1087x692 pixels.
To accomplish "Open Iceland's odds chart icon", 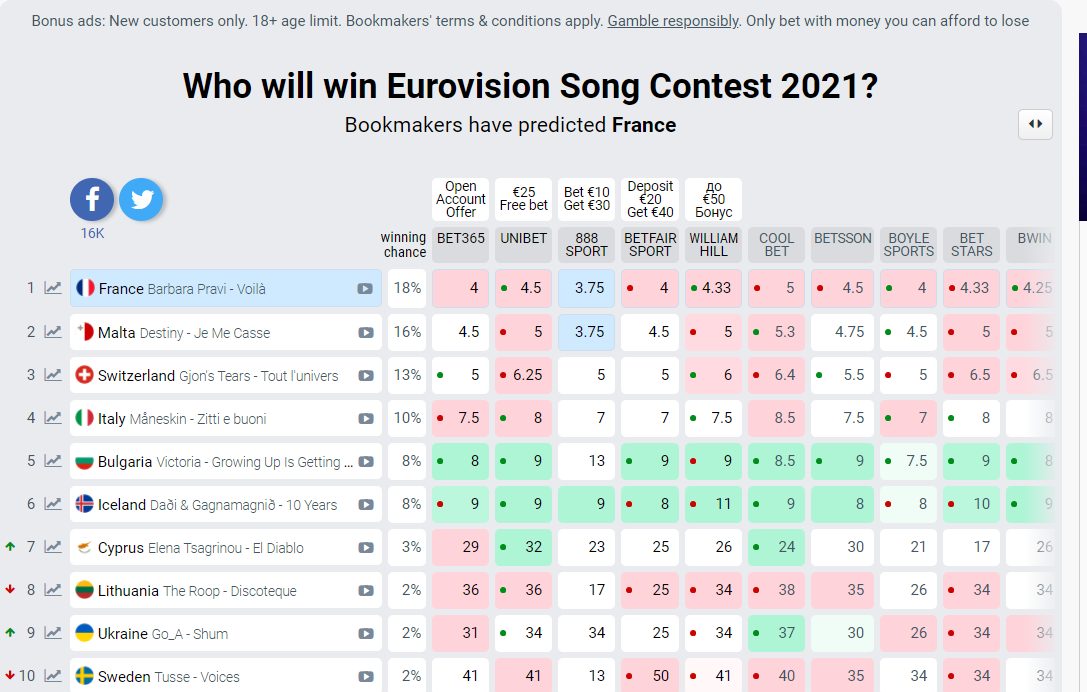I will (53, 505).
